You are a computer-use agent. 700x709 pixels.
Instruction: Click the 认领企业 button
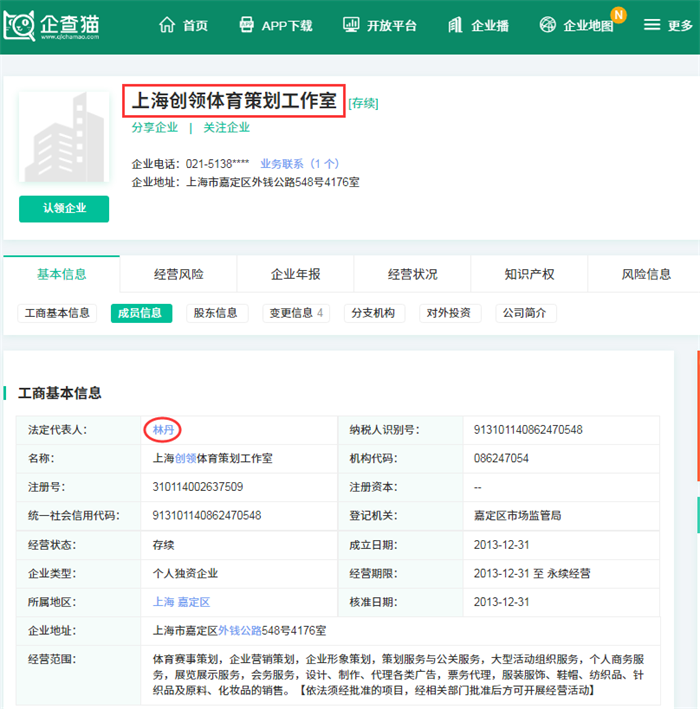[64, 208]
